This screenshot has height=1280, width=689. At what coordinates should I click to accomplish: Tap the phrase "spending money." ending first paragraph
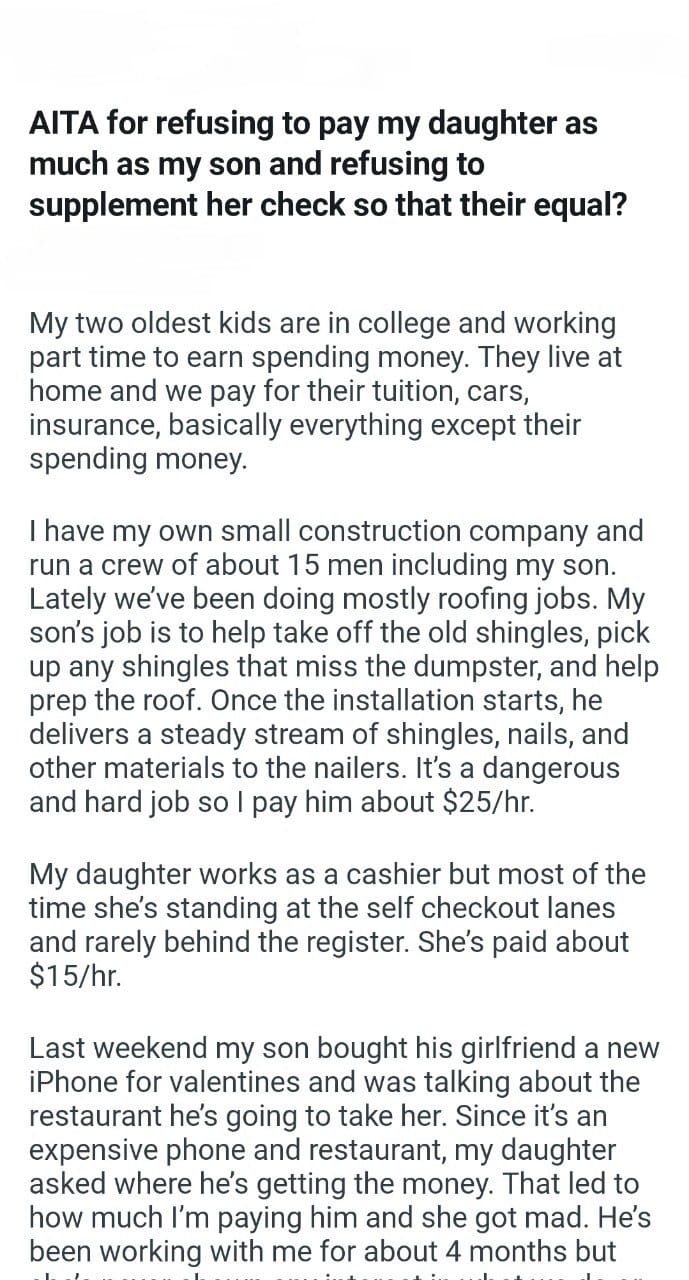(136, 461)
